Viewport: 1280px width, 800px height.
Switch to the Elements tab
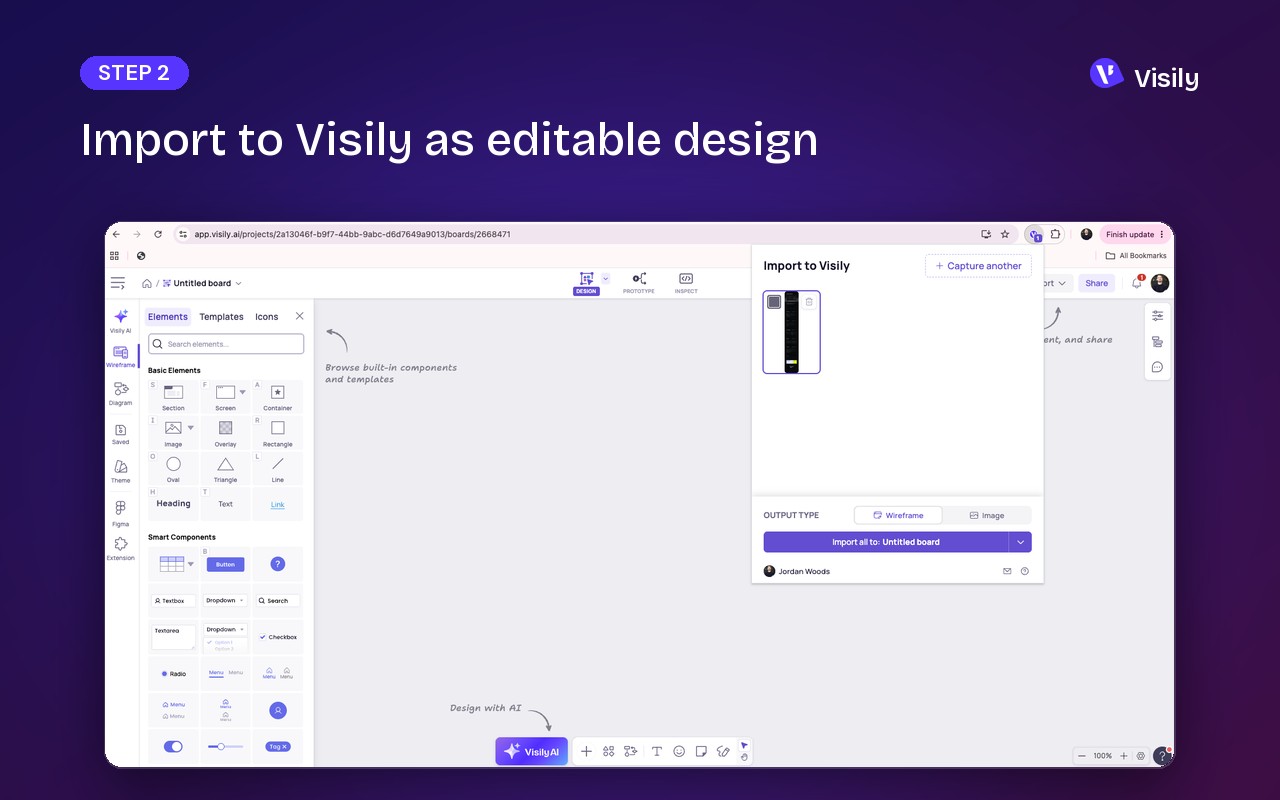[x=167, y=316]
